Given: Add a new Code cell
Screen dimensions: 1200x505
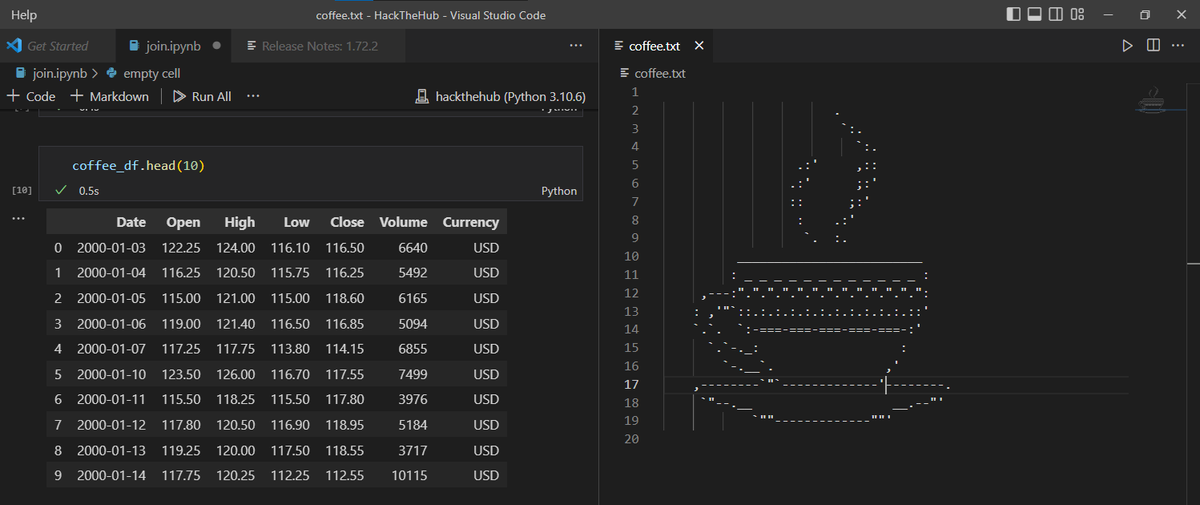Looking at the screenshot, I should coord(31,97).
